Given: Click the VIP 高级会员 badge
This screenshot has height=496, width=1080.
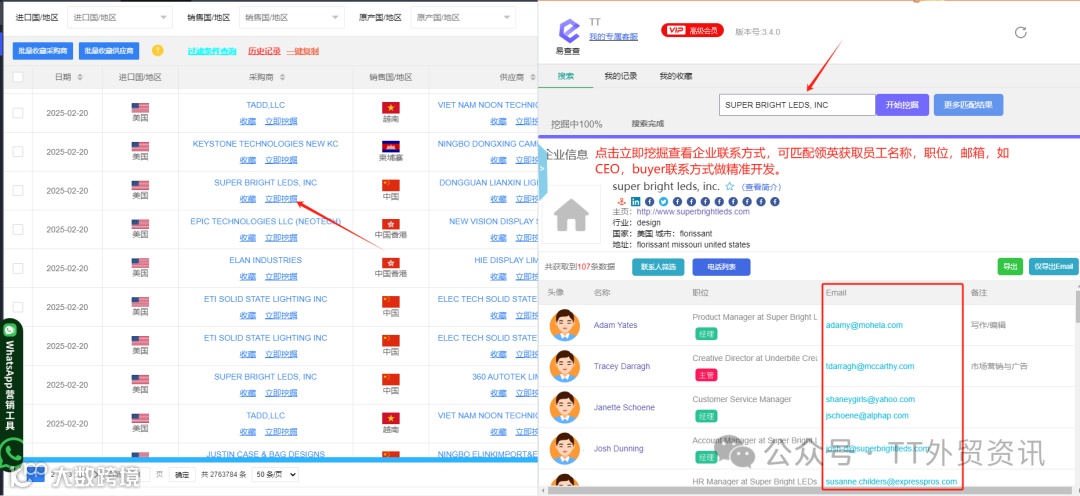Looking at the screenshot, I should [x=692, y=30].
